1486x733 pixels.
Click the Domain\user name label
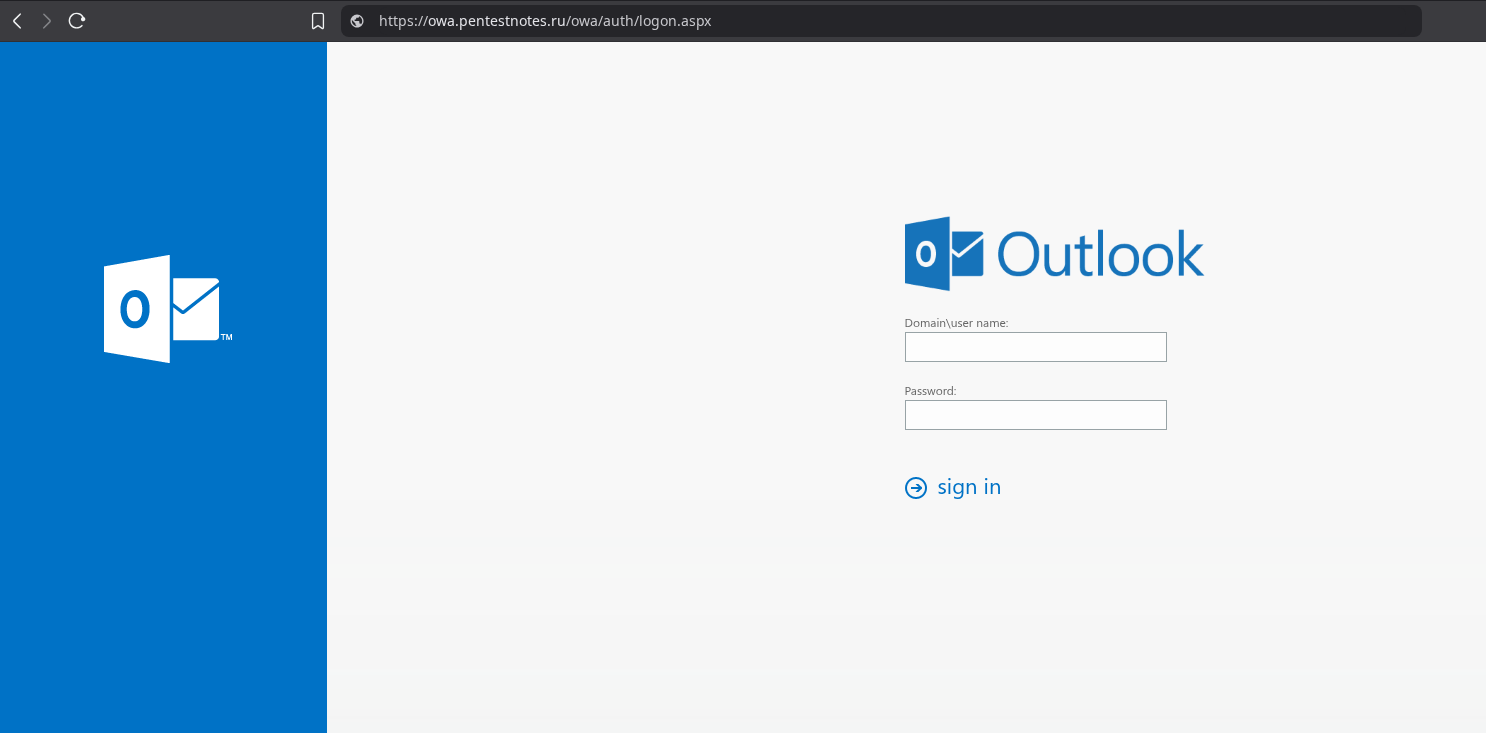pyautogui.click(x=956, y=323)
